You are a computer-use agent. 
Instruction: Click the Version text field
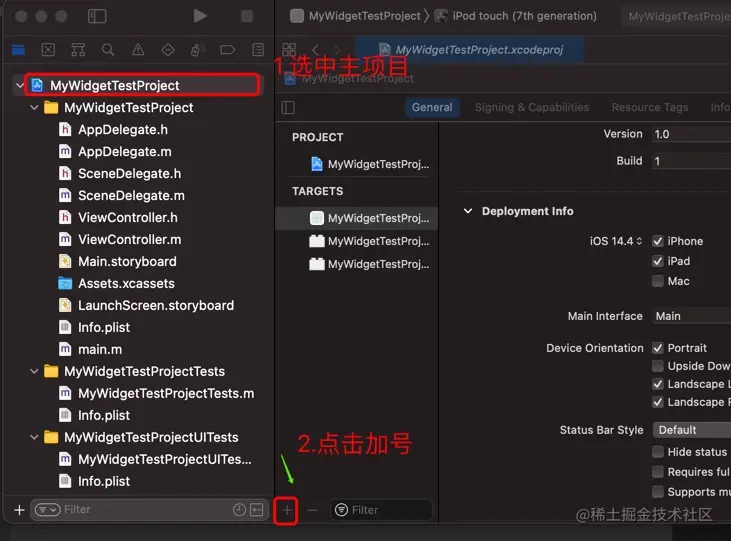691,134
